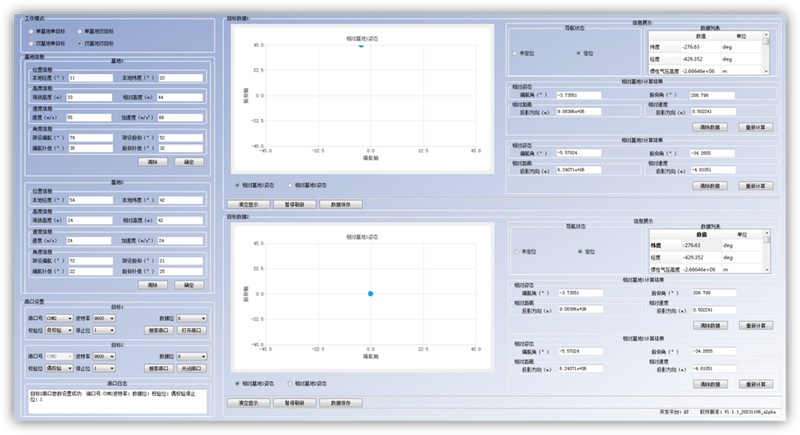Open 目标1 校验位 奇校验 dropdown
Image resolution: width=800 pixels, height=435 pixels.
59,330
